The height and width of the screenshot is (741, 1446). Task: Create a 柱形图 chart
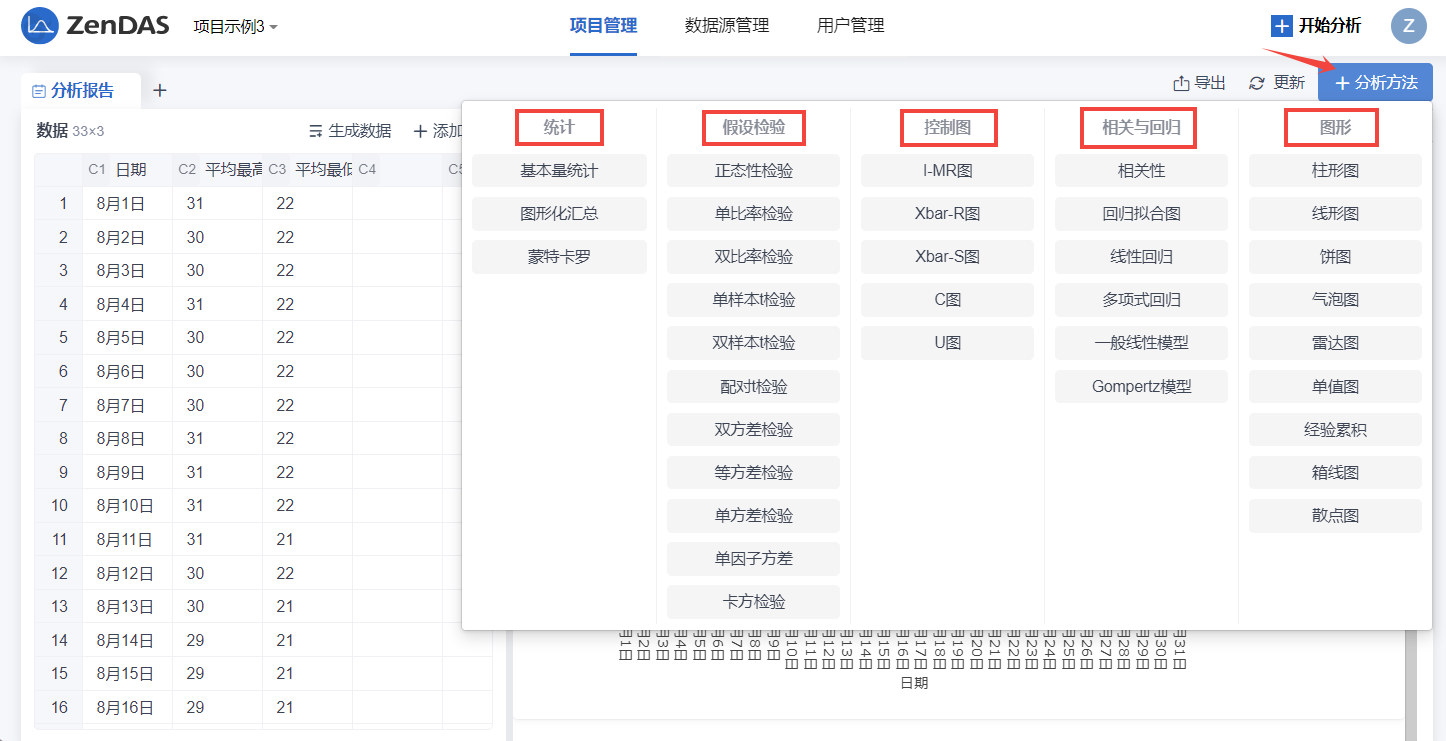pyautogui.click(x=1335, y=171)
